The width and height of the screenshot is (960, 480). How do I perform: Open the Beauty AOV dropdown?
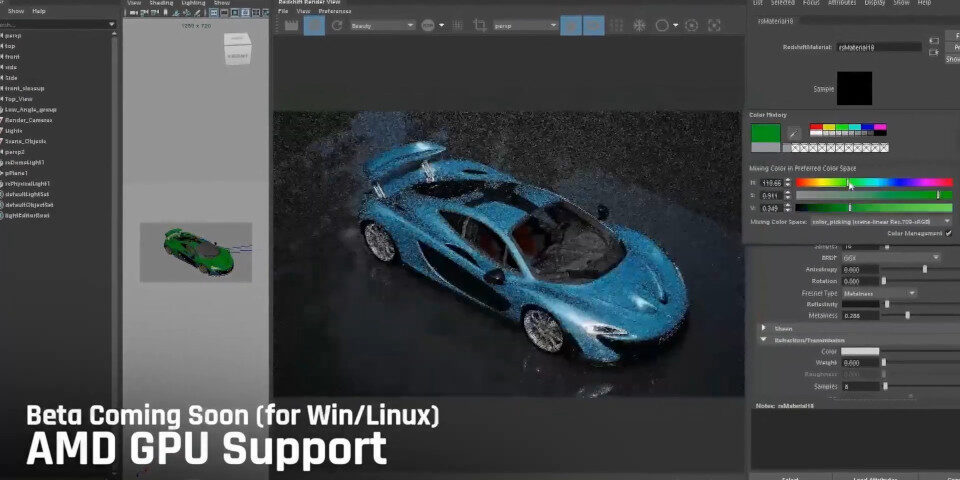pos(382,25)
